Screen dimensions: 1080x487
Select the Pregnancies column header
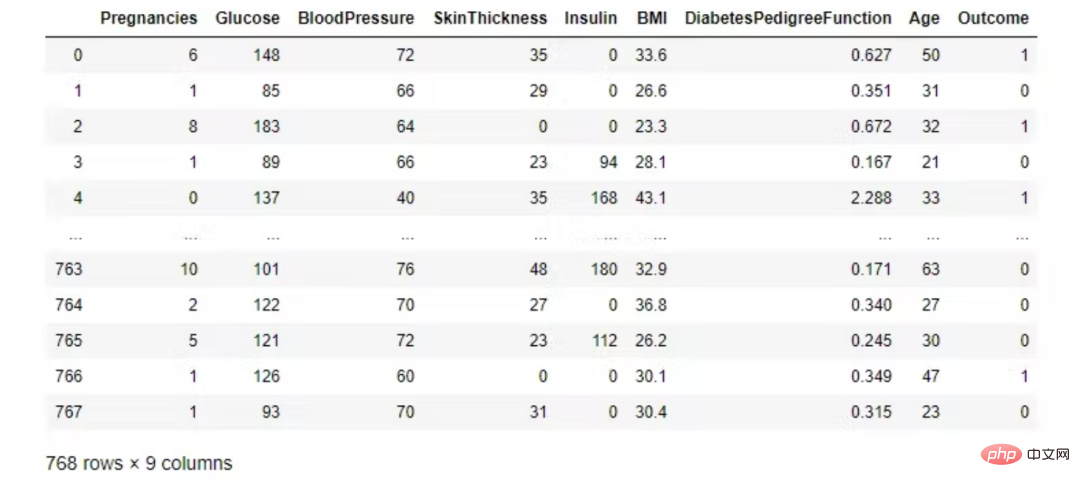149,19
